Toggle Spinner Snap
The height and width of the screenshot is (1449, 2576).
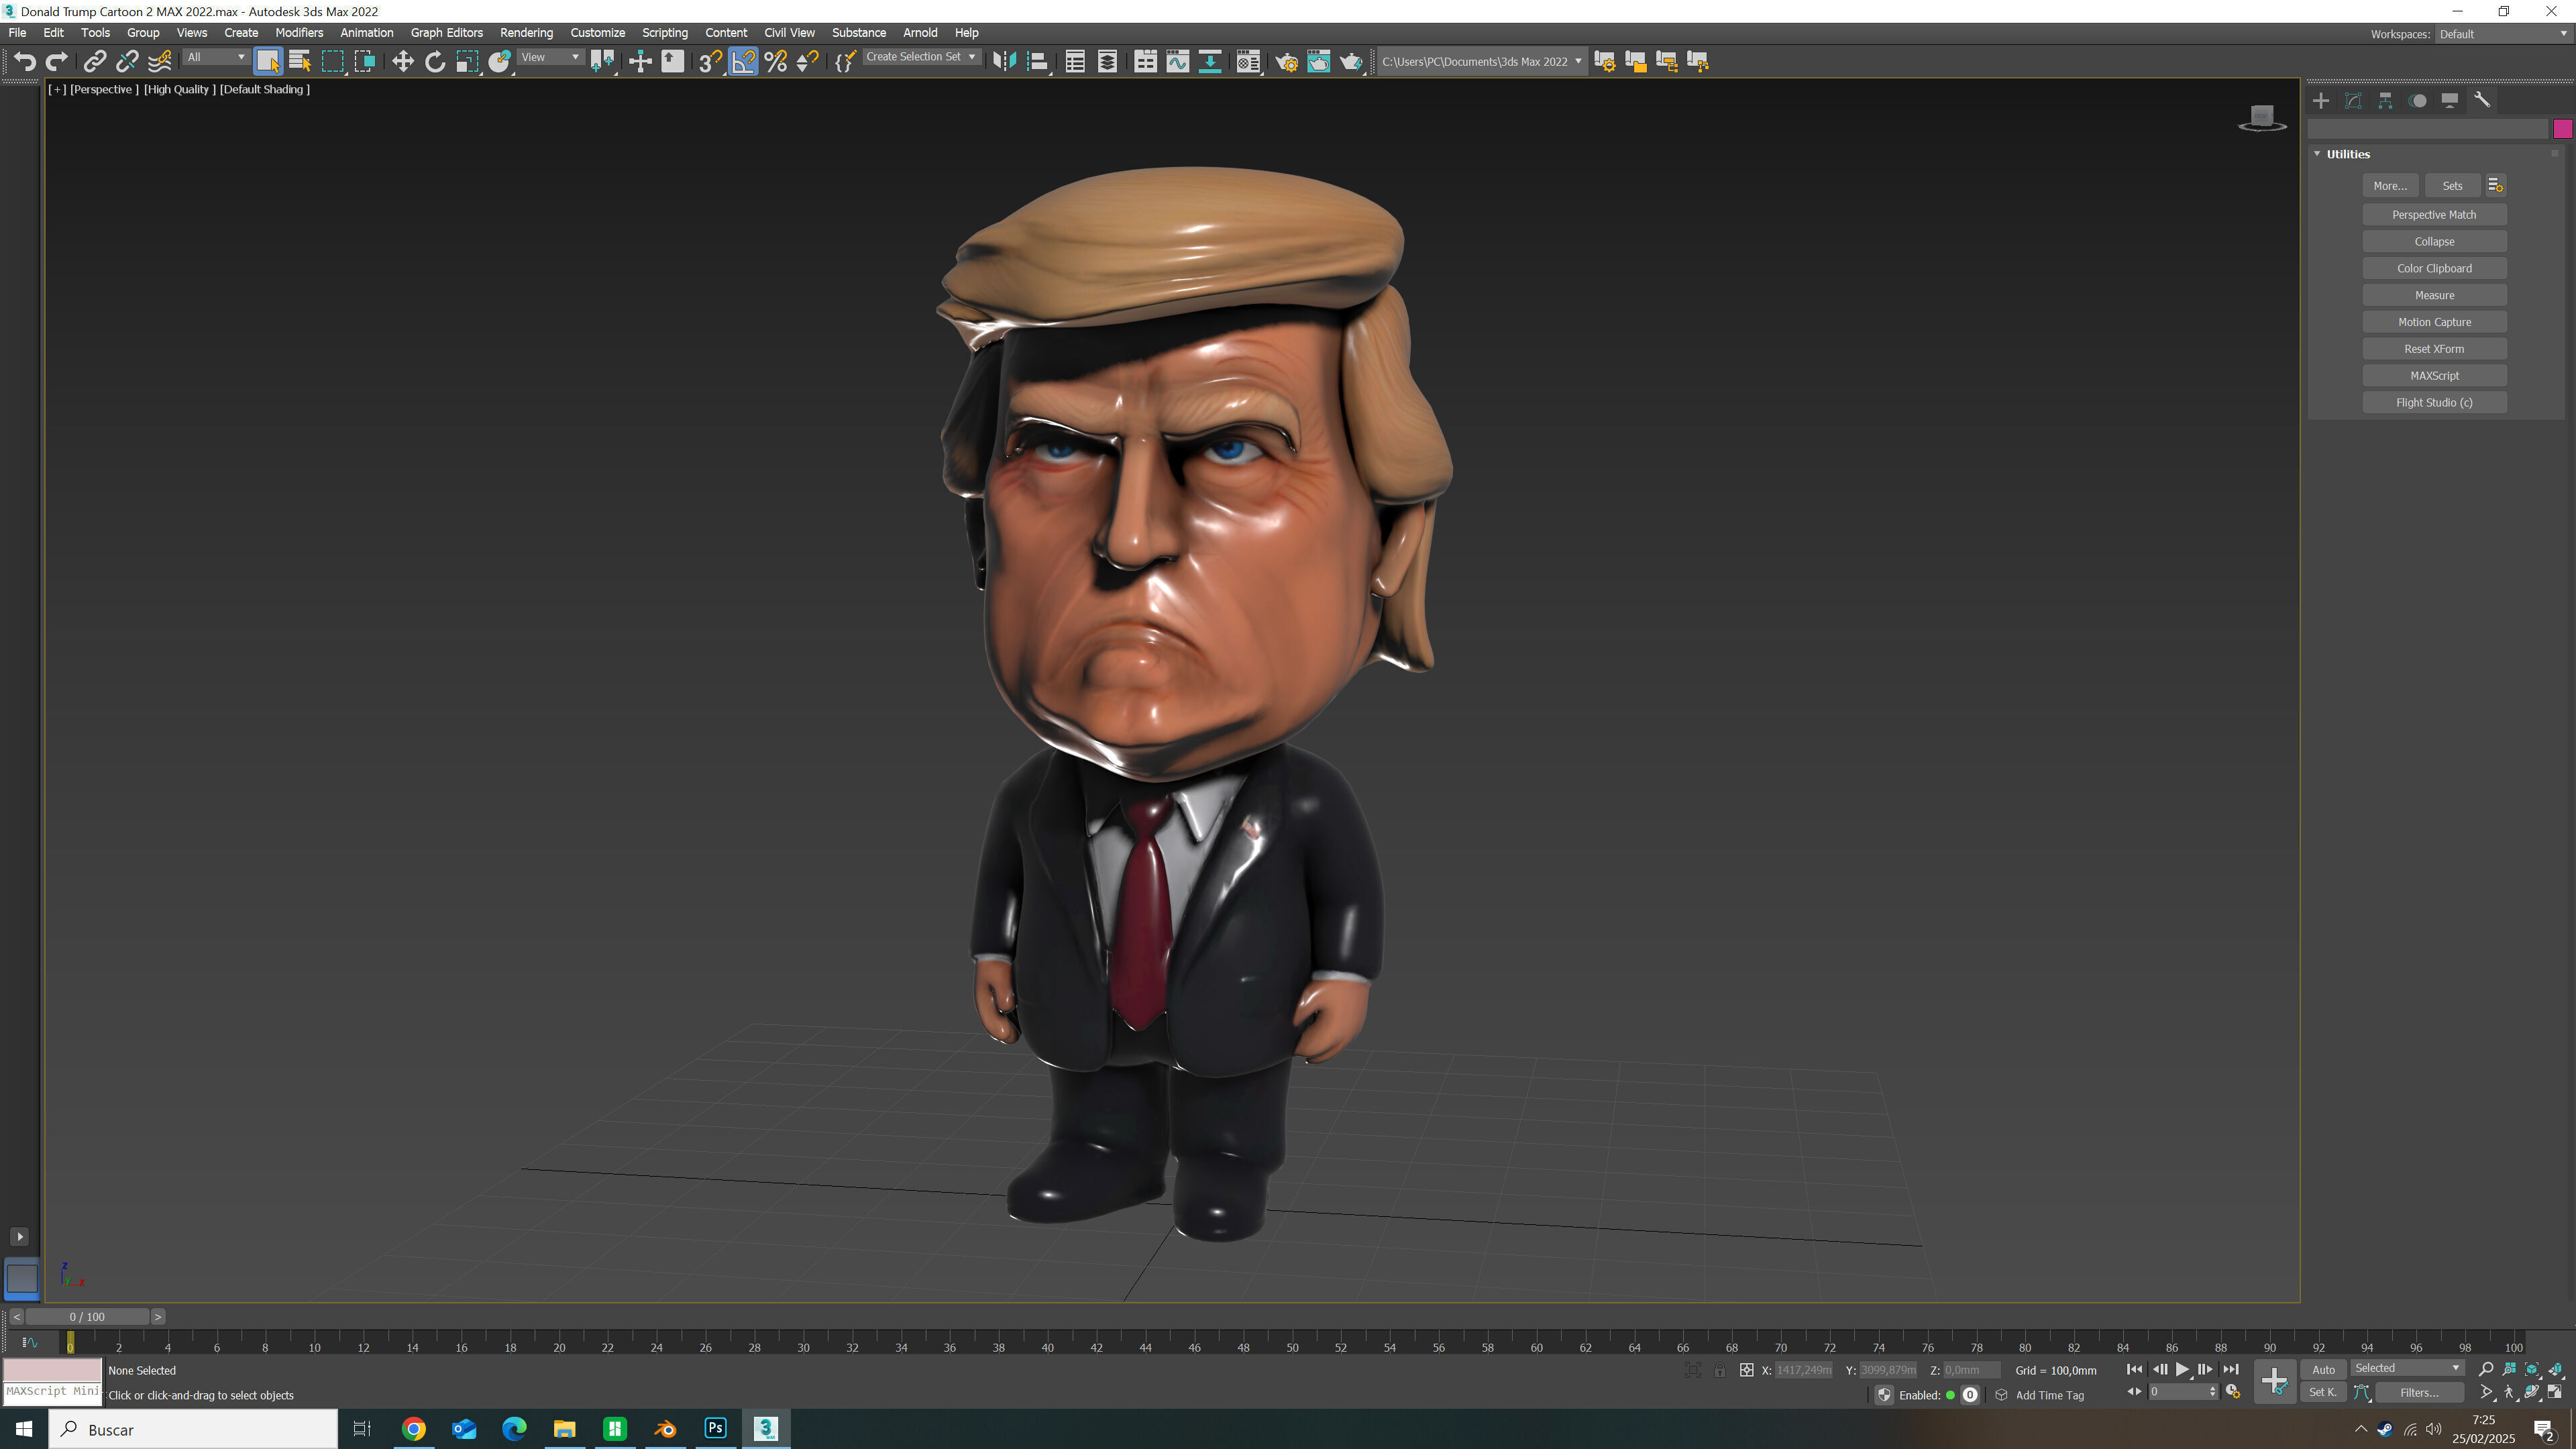tap(808, 61)
